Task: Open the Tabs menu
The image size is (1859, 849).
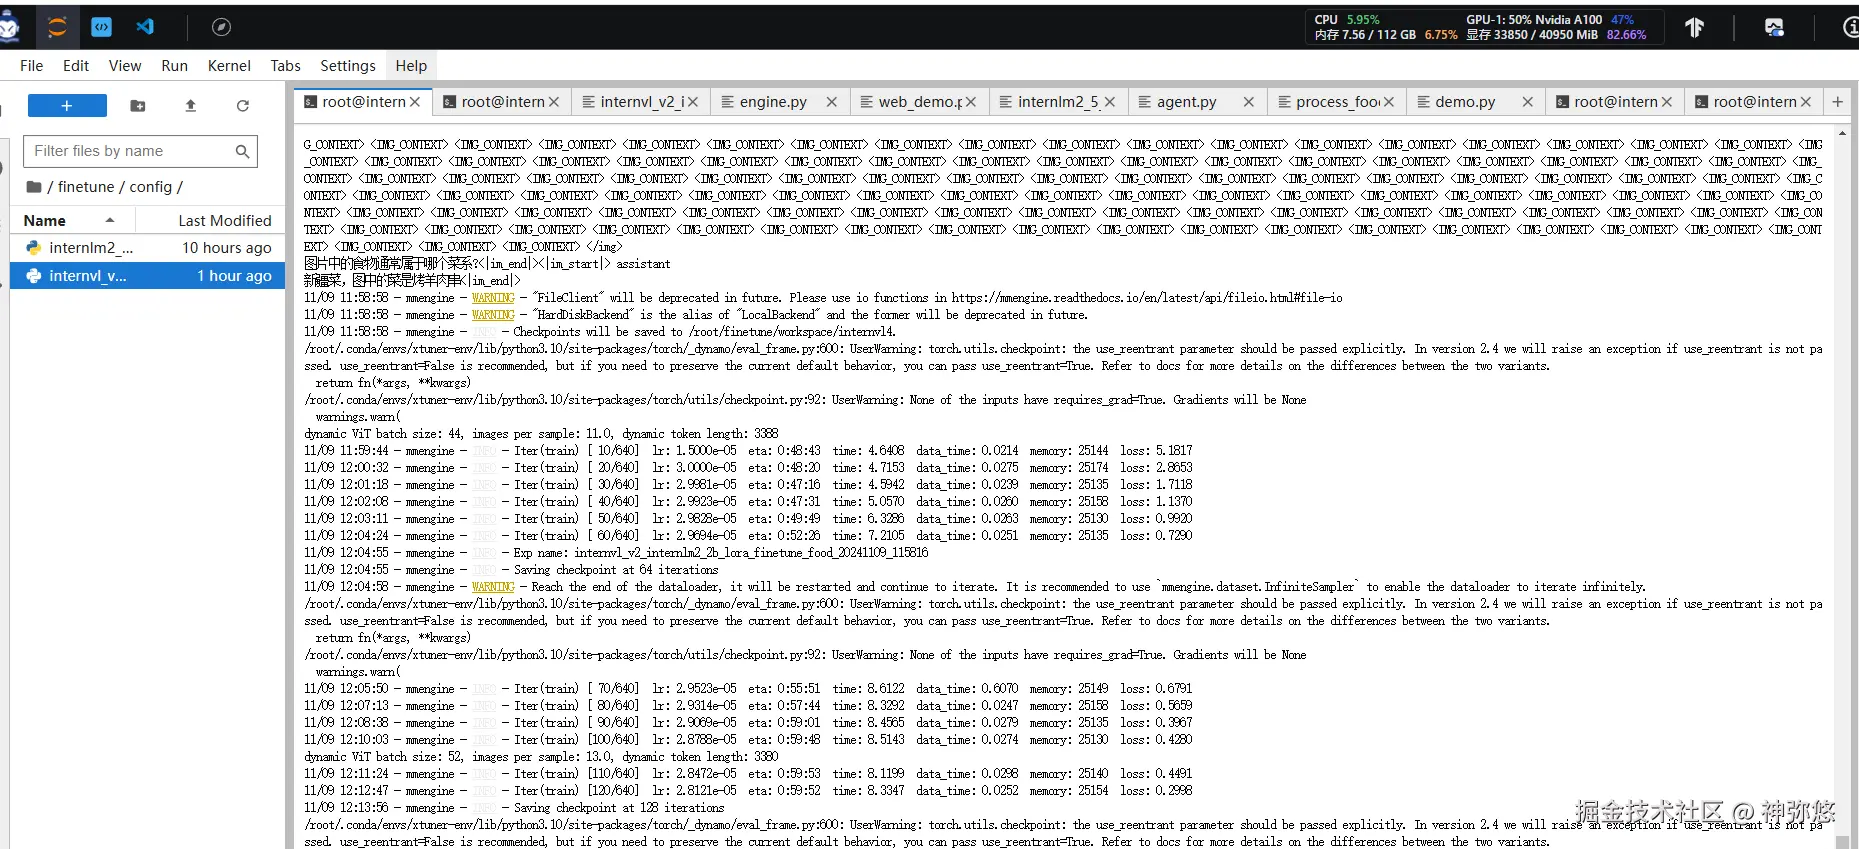Action: (286, 66)
